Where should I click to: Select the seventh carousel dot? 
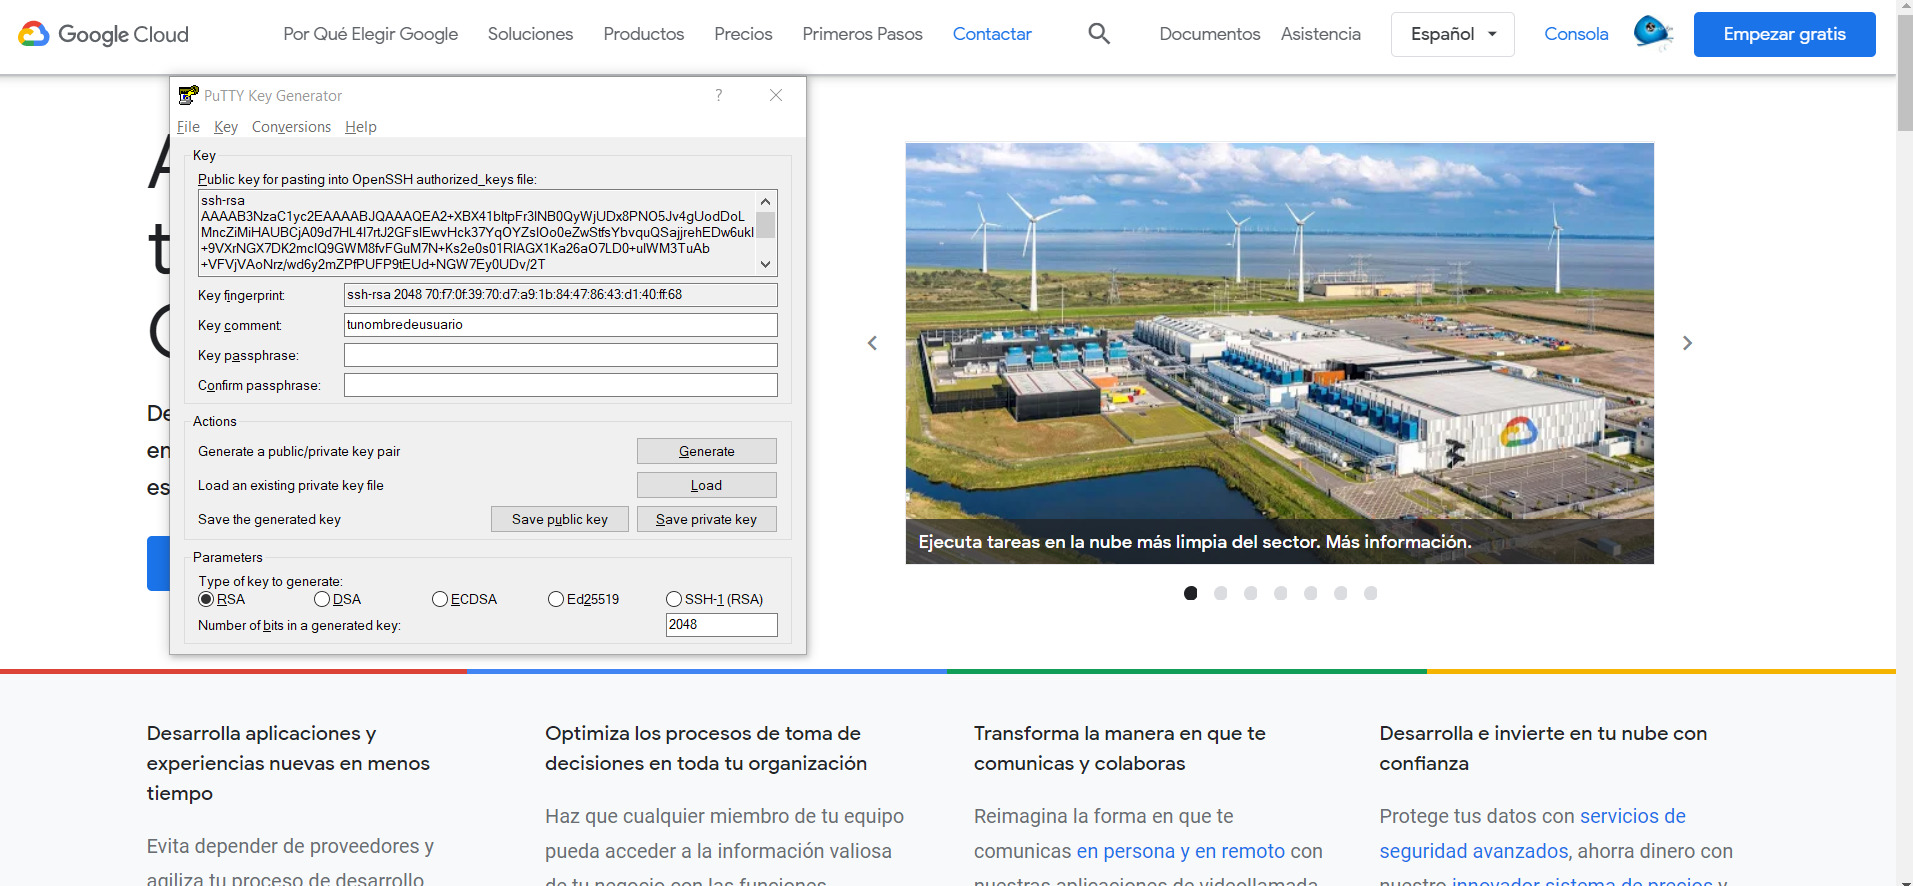point(1370,593)
